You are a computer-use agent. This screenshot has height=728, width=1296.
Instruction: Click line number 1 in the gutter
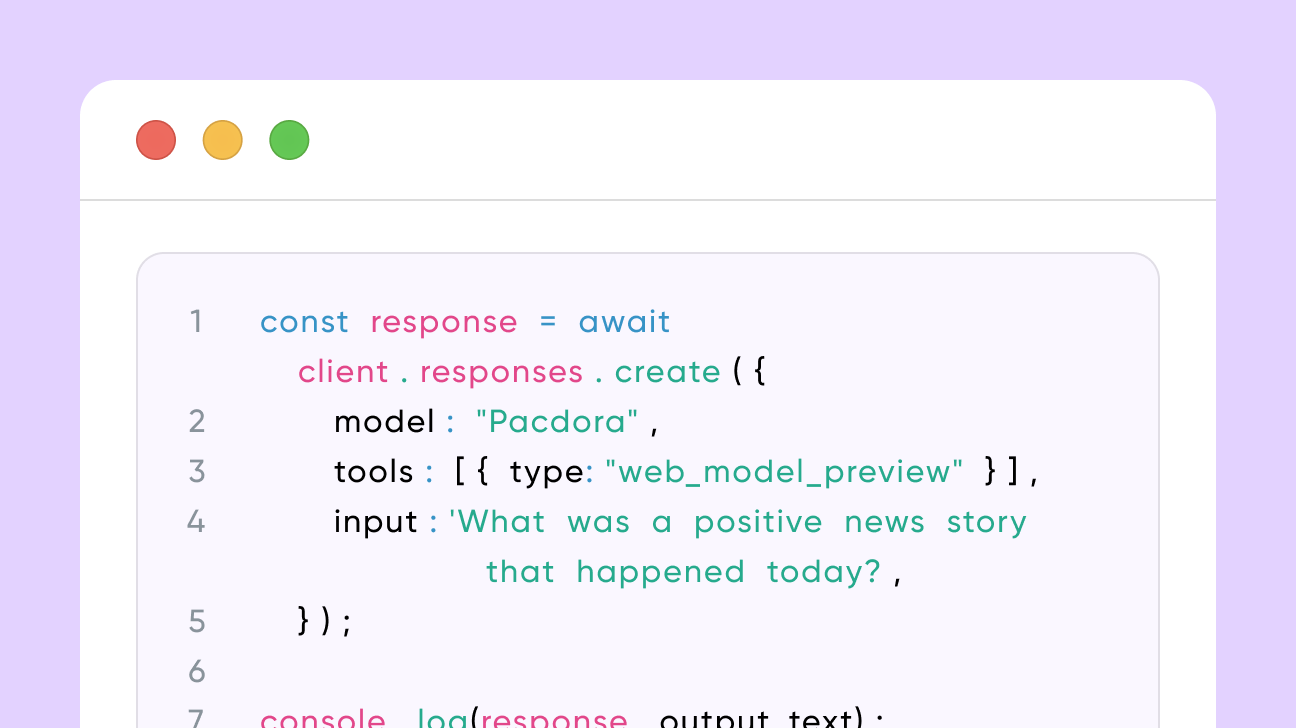pyautogui.click(x=197, y=321)
